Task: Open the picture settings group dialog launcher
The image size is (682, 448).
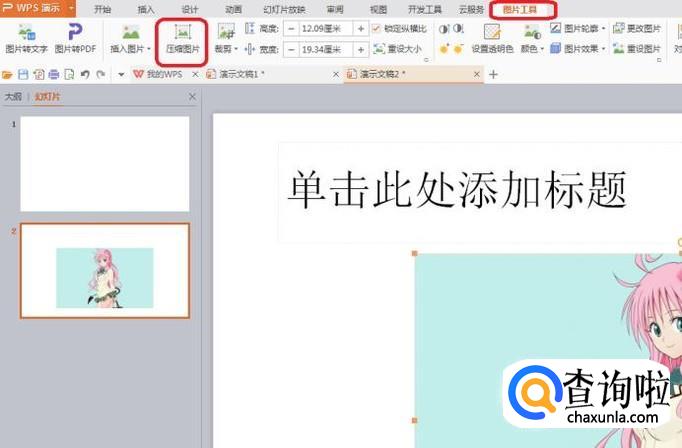Action: tap(659, 60)
